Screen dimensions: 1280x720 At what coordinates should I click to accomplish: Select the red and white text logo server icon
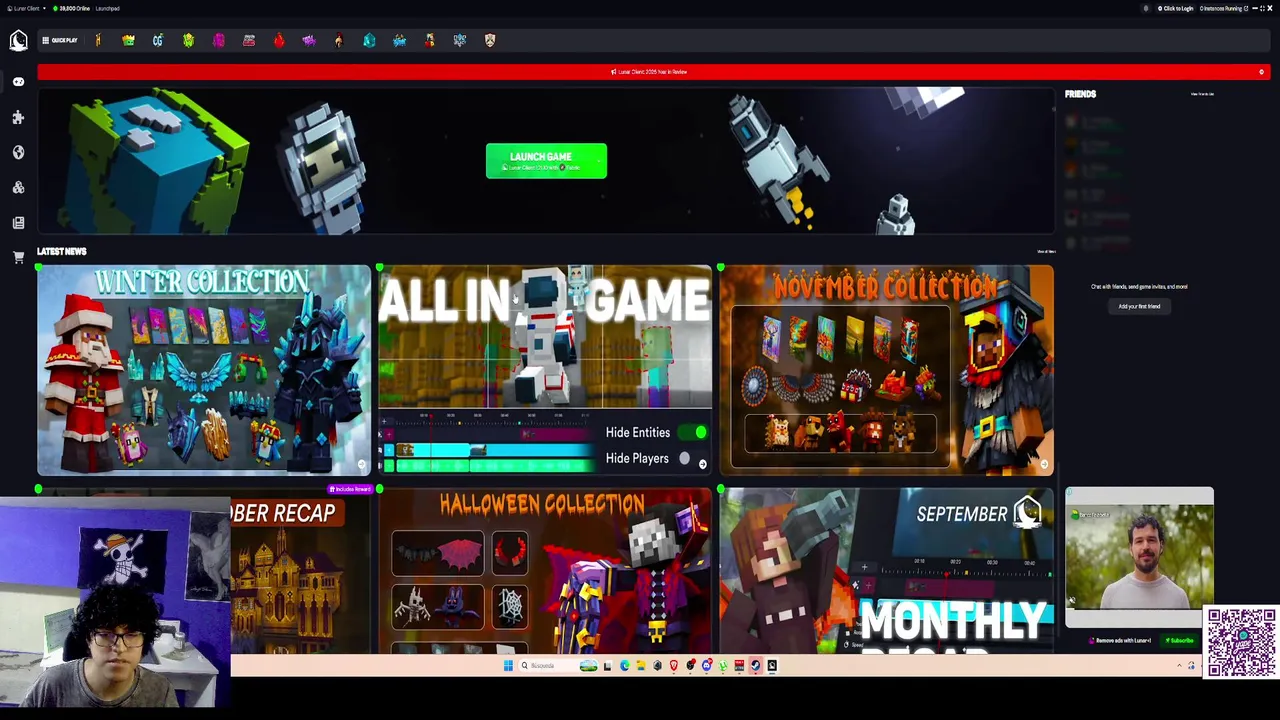(x=249, y=40)
